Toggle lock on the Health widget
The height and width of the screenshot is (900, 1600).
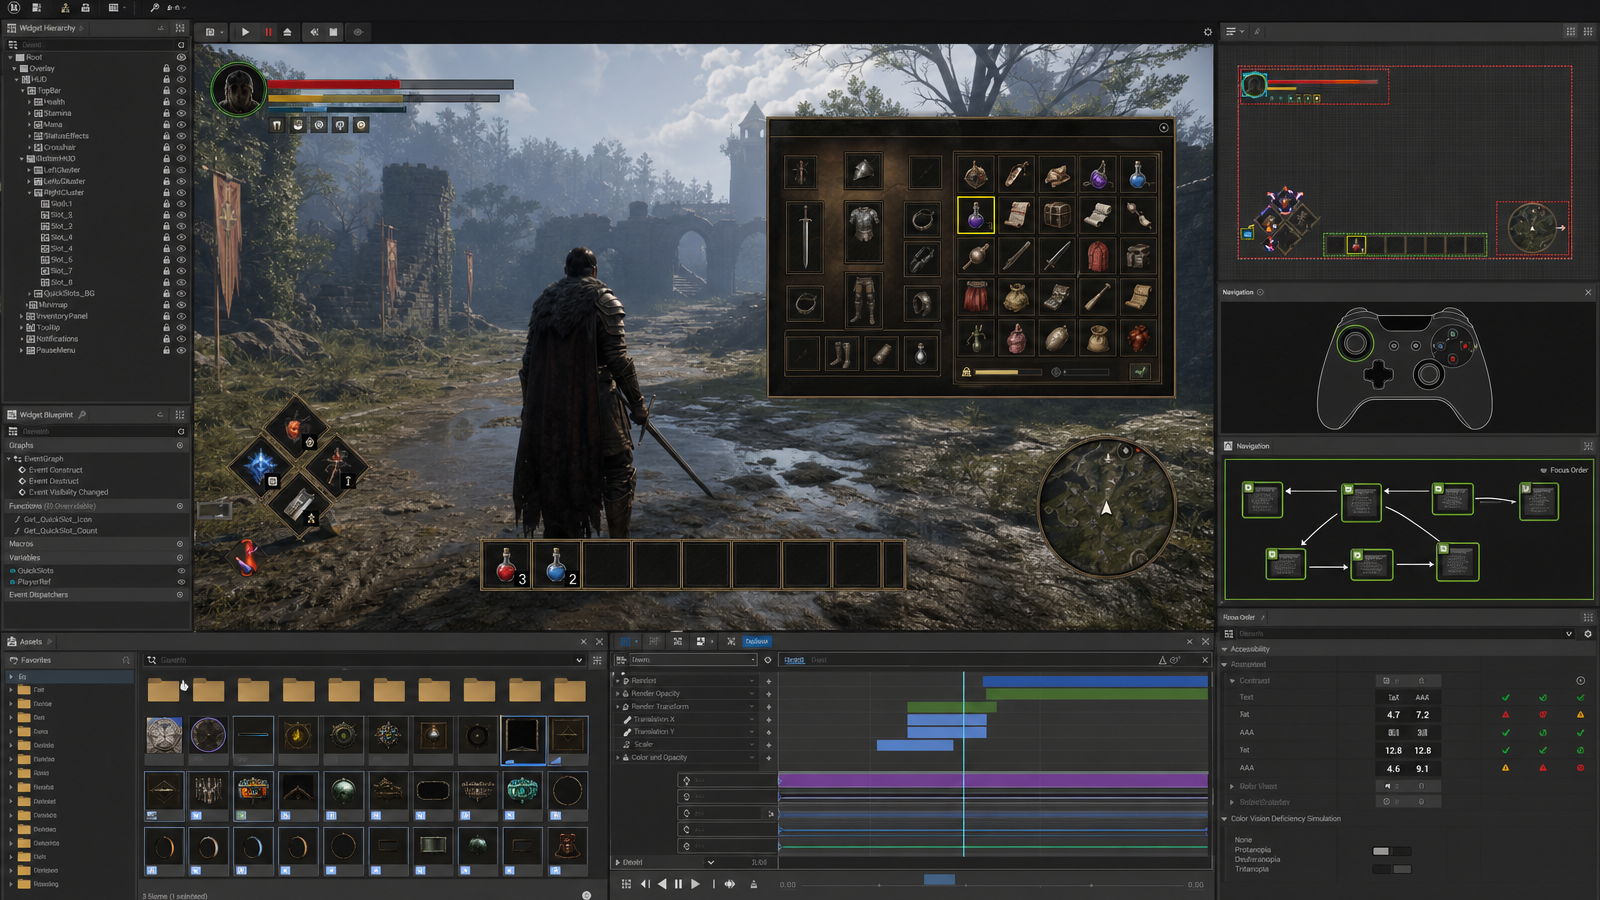[166, 102]
